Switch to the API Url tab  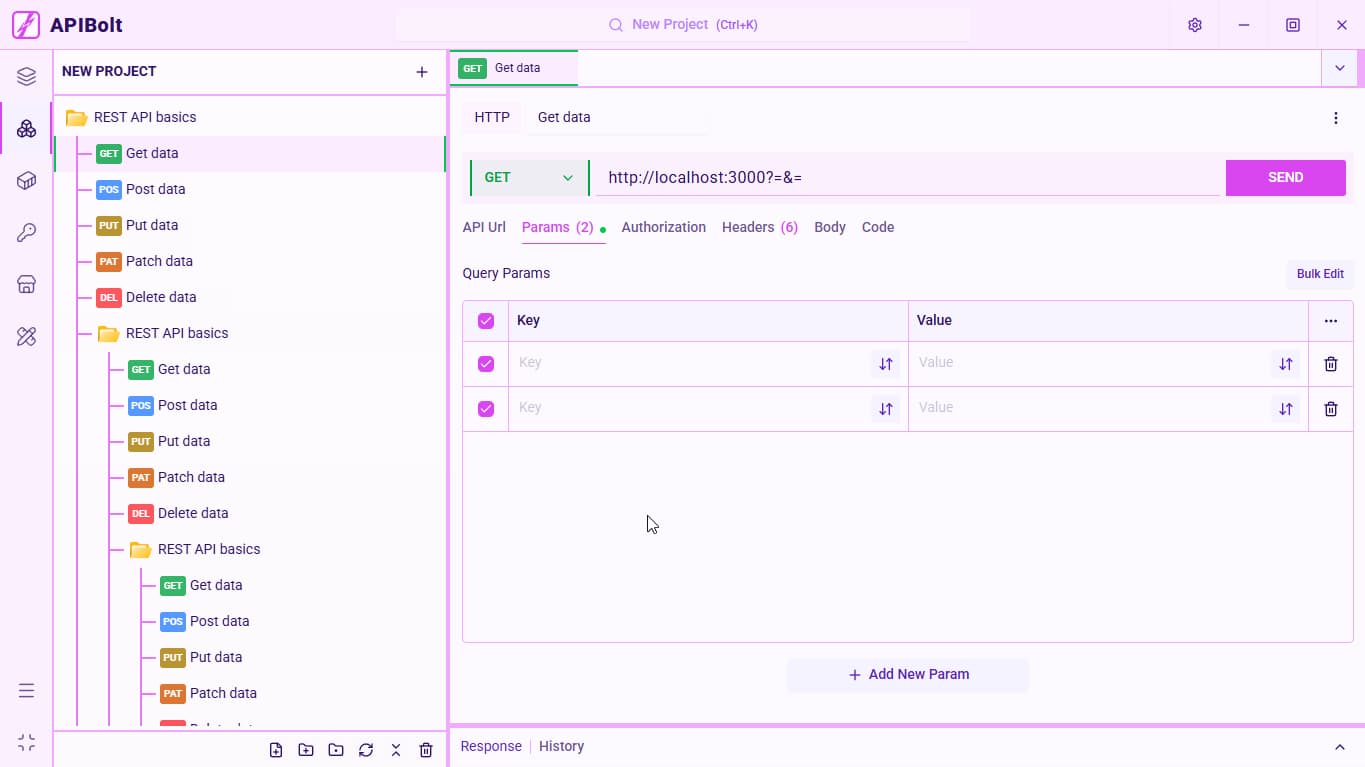click(x=484, y=227)
